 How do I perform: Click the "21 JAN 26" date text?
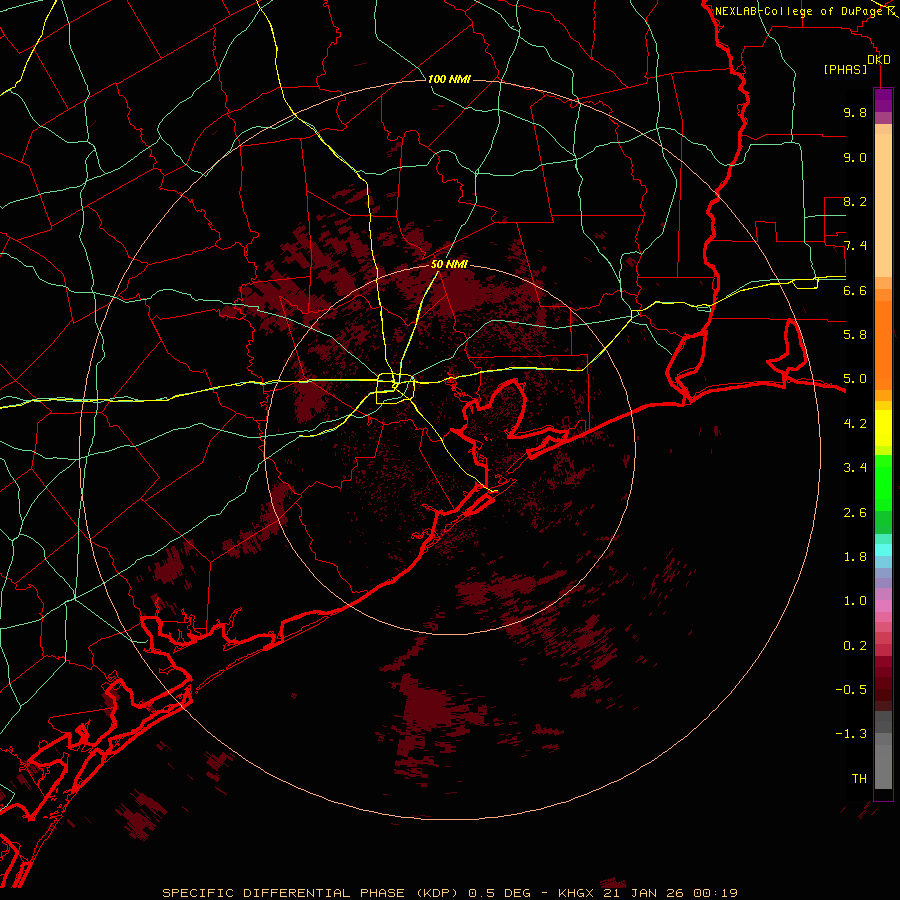tap(644, 893)
